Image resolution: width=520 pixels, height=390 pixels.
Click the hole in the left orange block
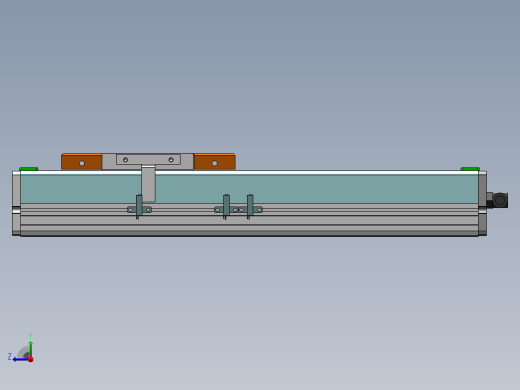coord(82,163)
